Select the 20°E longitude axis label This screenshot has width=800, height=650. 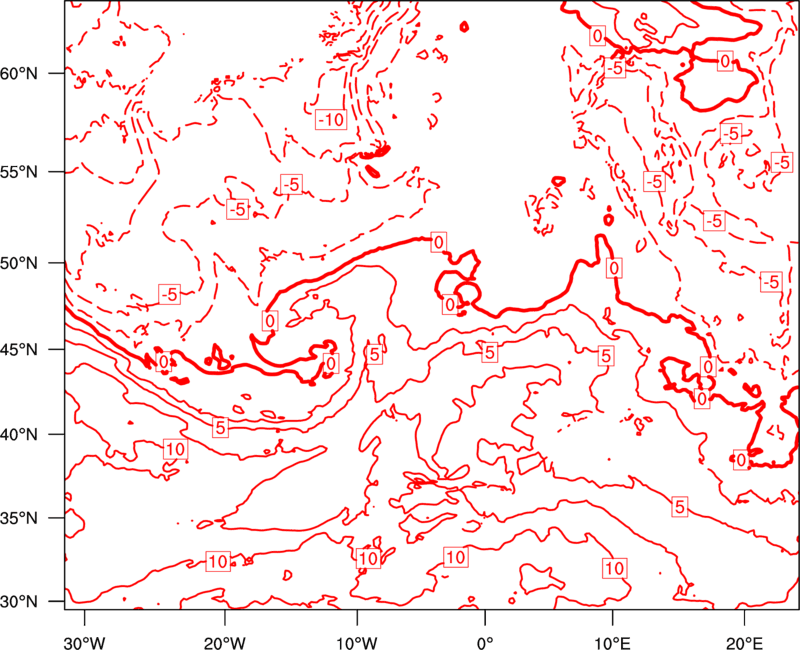[x=744, y=643]
